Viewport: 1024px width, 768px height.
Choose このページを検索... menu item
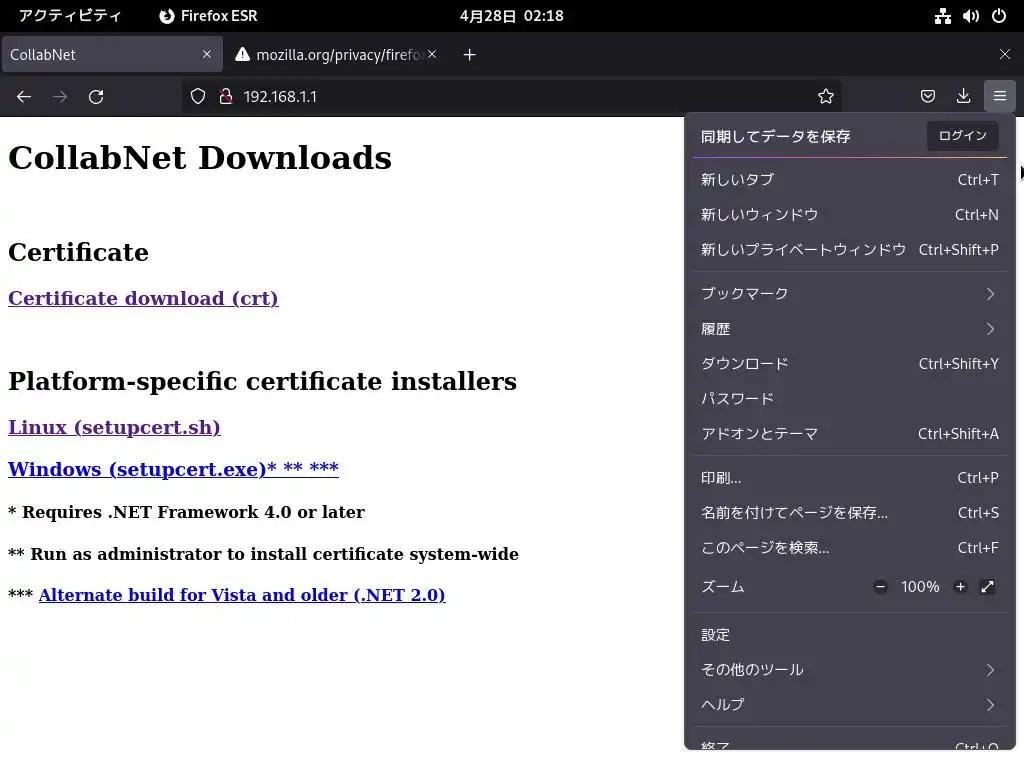click(849, 548)
